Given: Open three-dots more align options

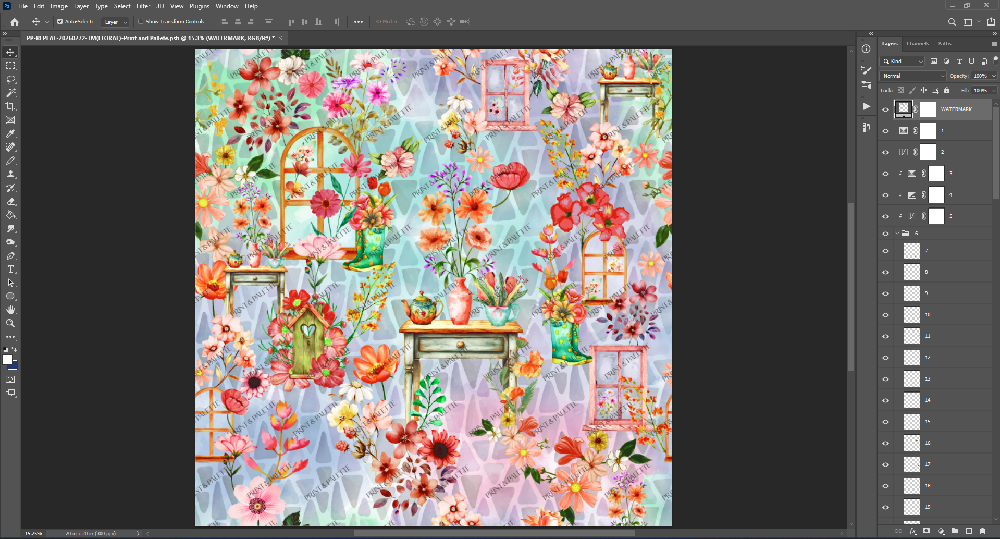Looking at the screenshot, I should point(358,22).
